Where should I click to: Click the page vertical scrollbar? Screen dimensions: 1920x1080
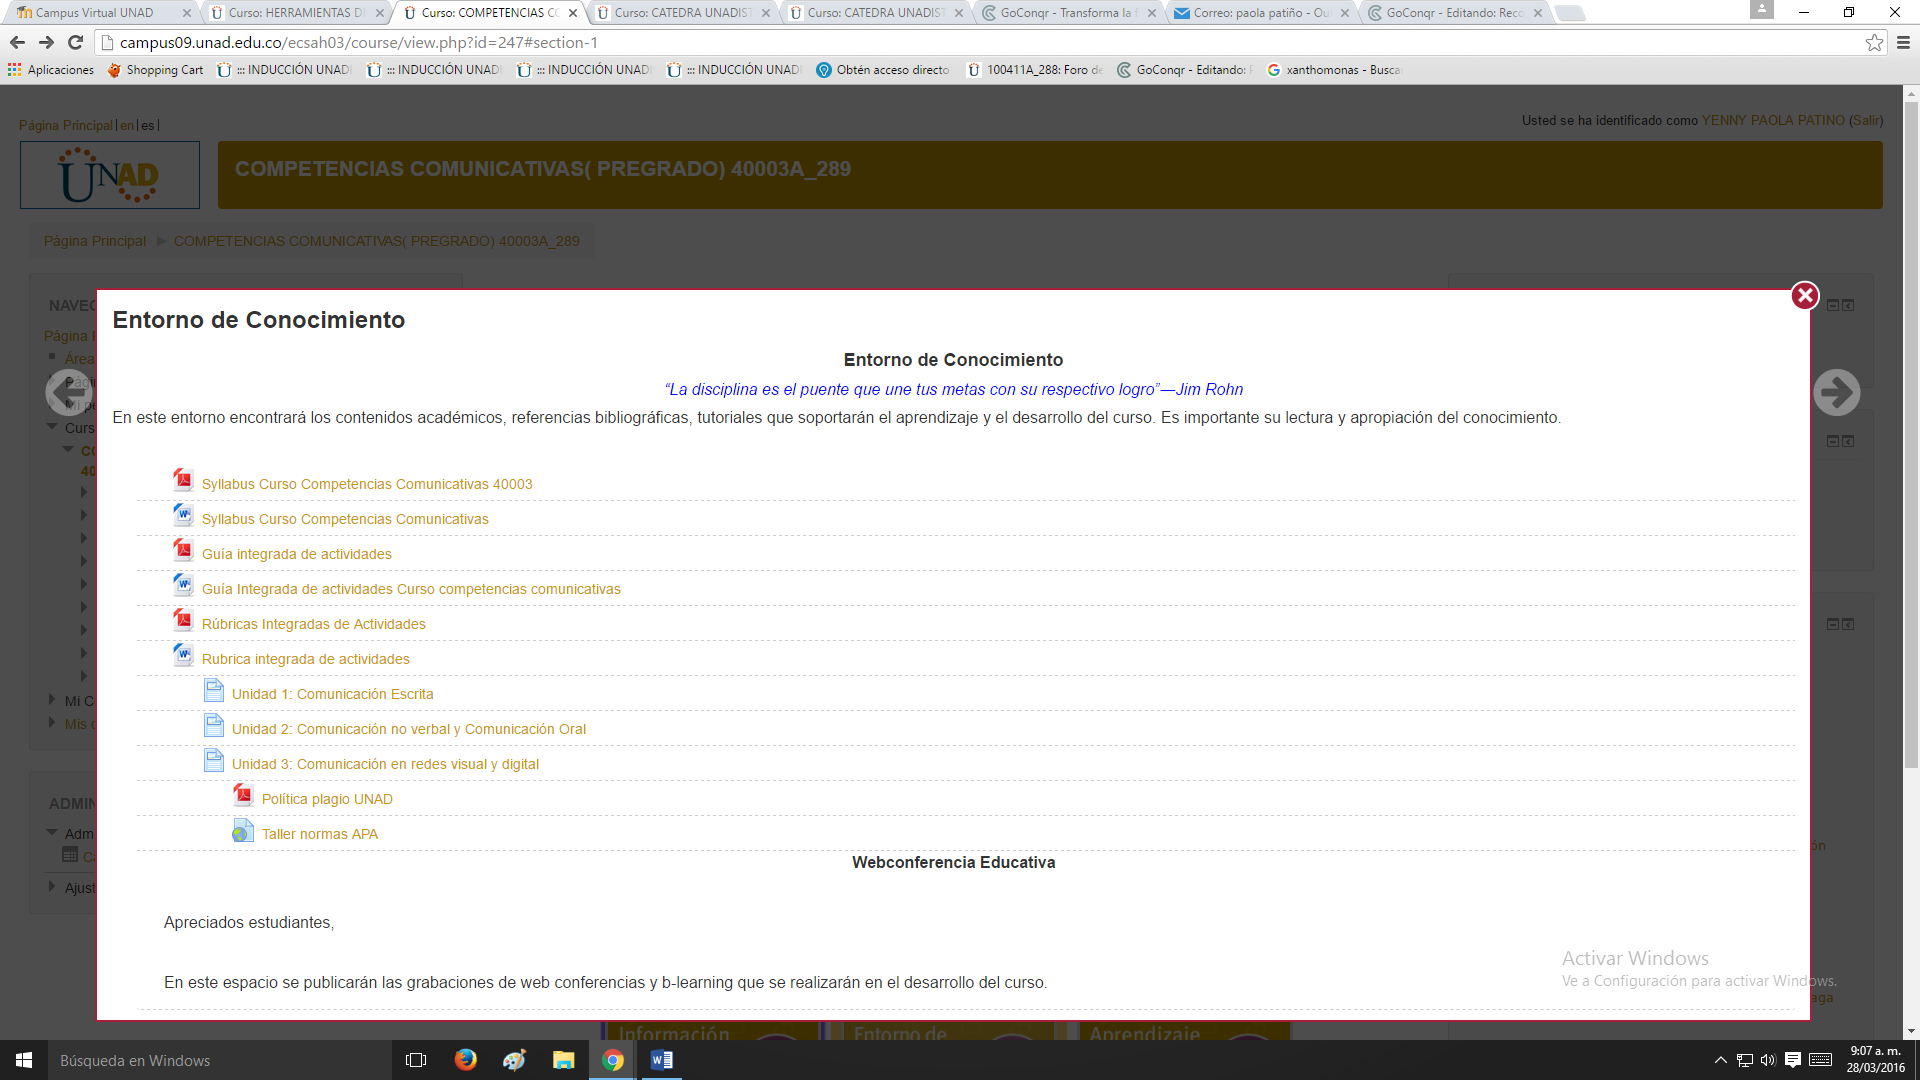[1911, 430]
